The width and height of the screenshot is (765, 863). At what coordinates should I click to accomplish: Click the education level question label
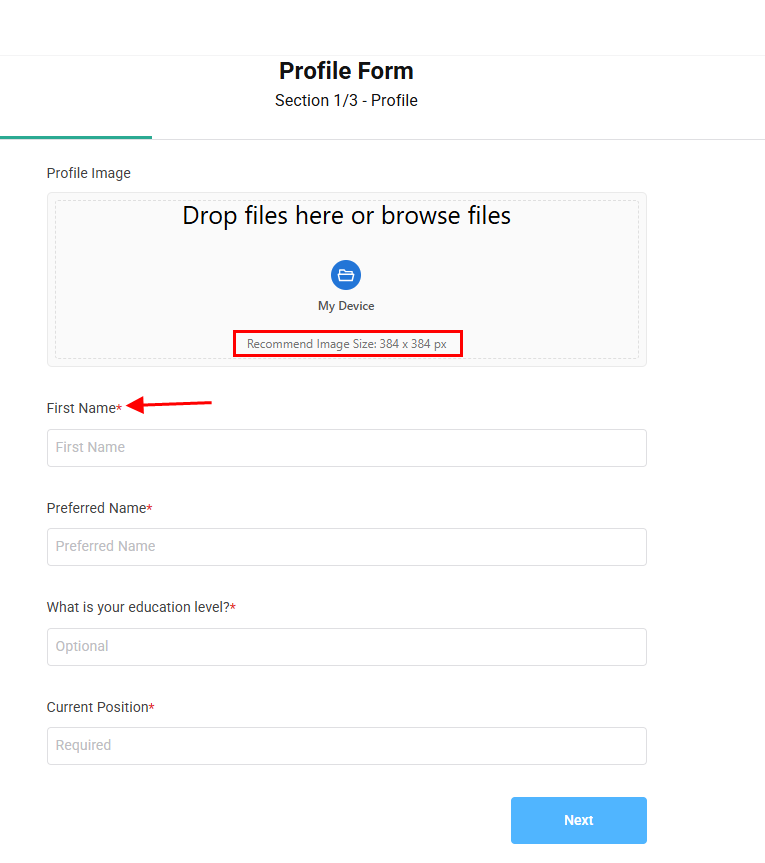pos(138,607)
